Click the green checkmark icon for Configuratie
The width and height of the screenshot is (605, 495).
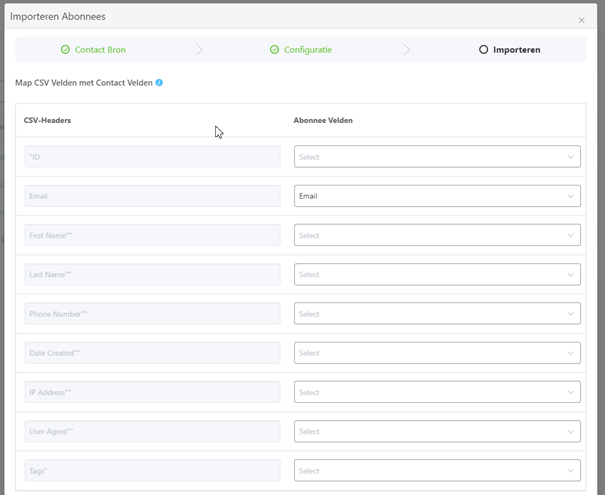(x=274, y=49)
